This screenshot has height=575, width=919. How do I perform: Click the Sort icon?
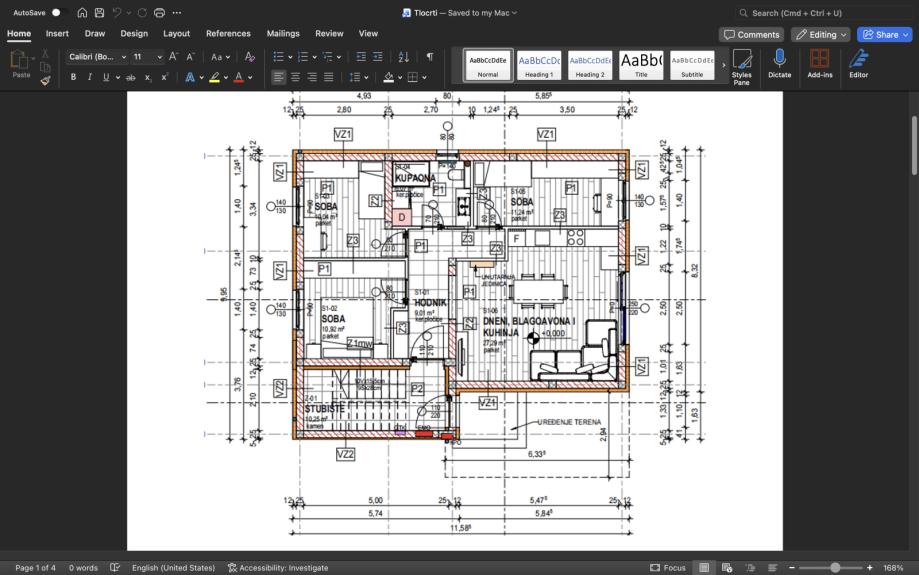pos(404,57)
